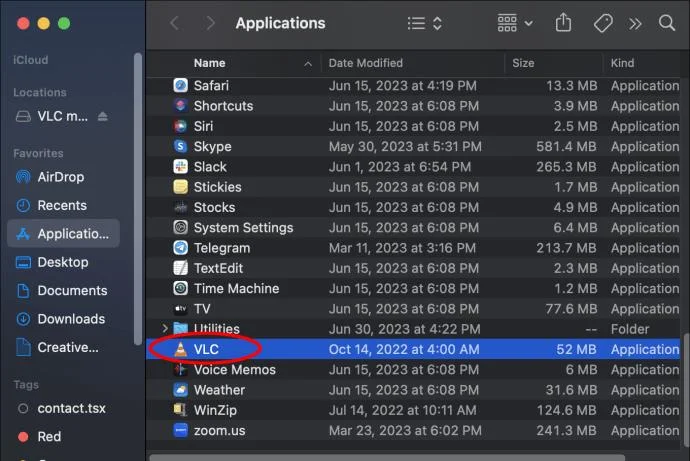Image resolution: width=690 pixels, height=461 pixels.
Task: Select the Telegram app icon
Action: 180,248
